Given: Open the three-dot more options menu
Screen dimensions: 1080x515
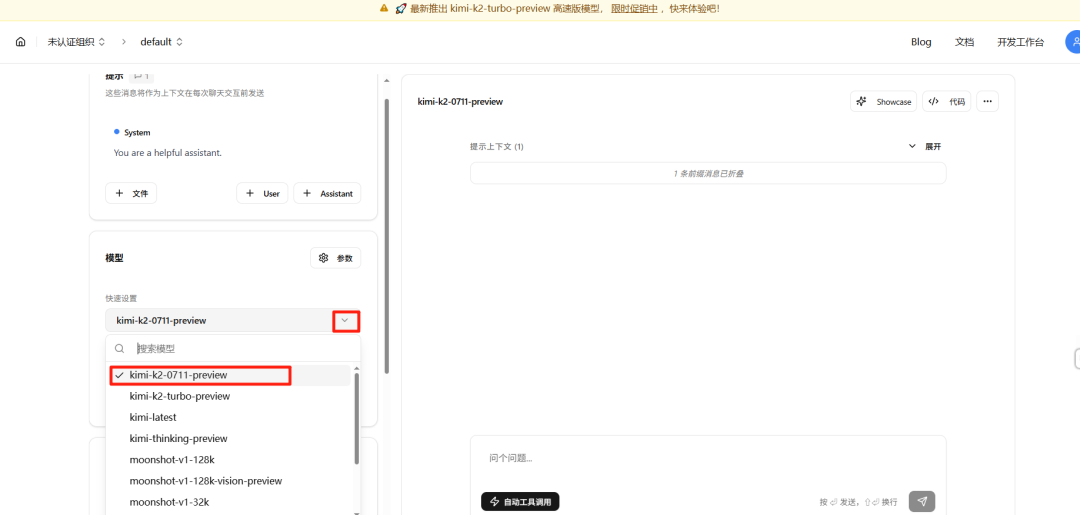Looking at the screenshot, I should pyautogui.click(x=987, y=101).
